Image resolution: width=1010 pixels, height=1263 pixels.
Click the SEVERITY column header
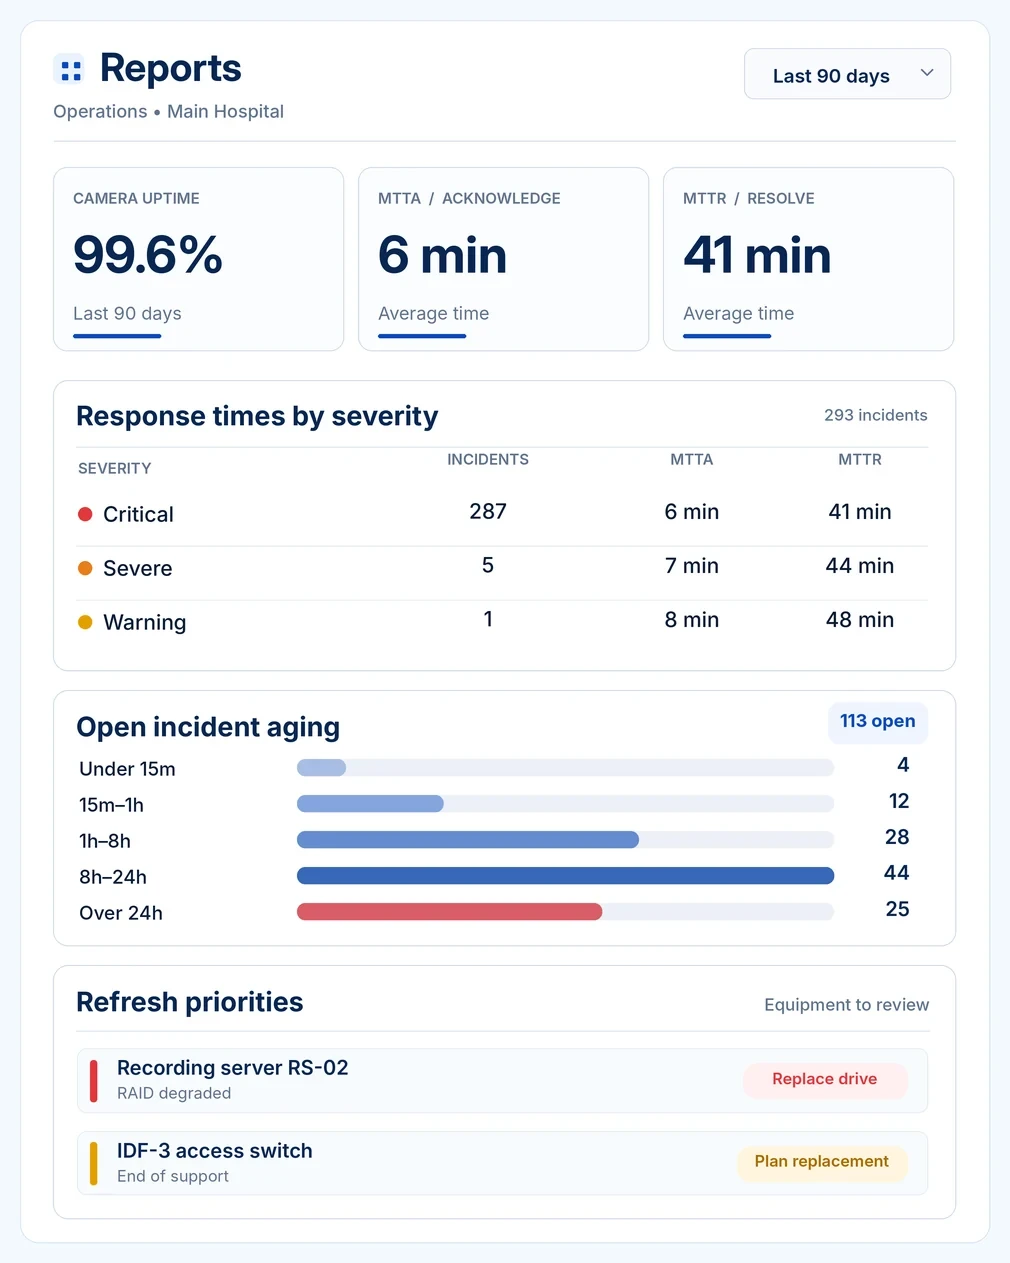click(x=115, y=468)
